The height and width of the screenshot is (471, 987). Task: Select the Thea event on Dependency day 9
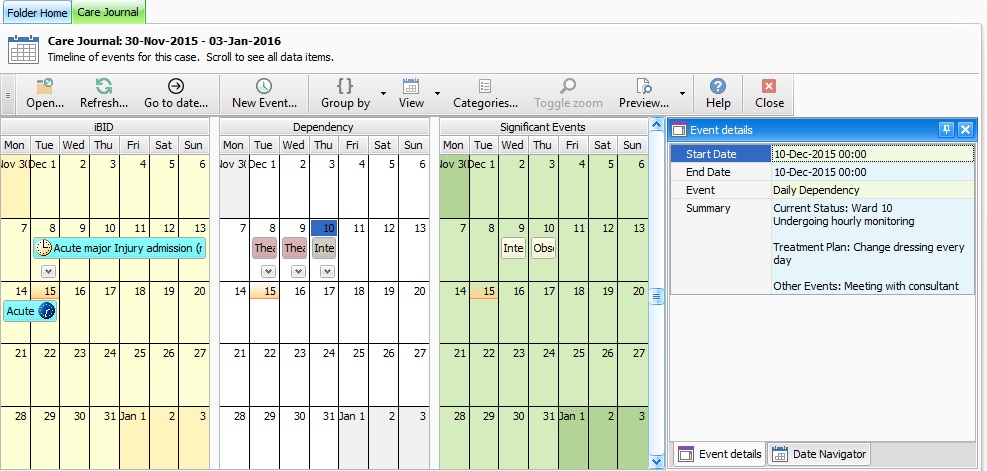295,248
